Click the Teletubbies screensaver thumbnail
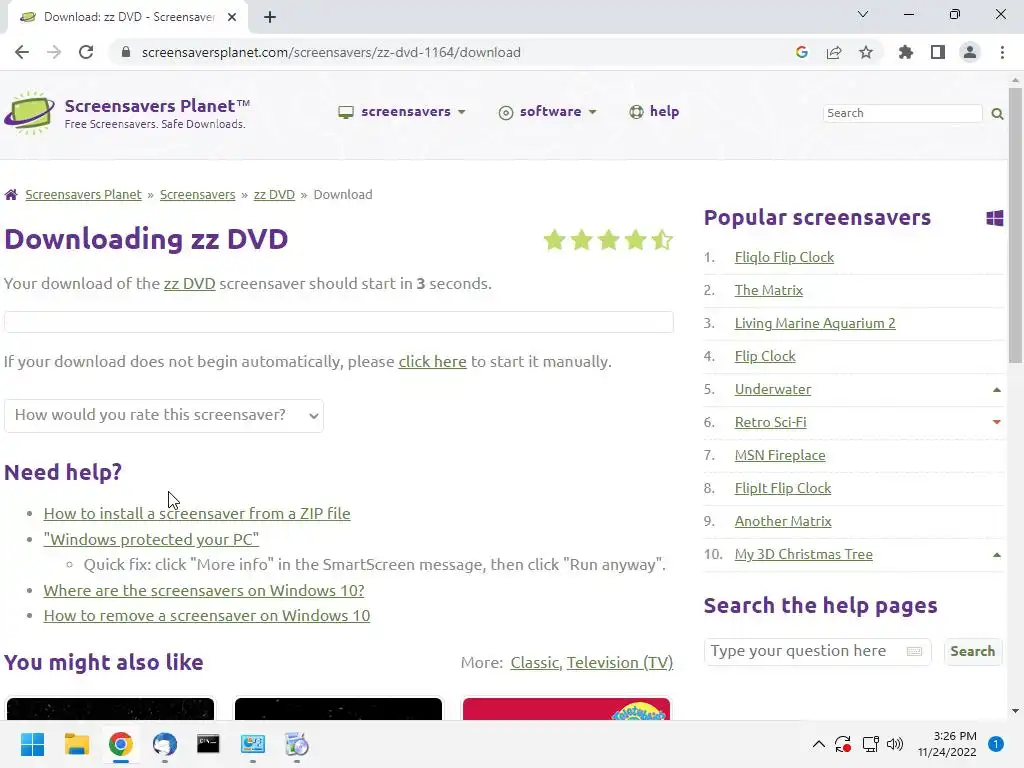Viewport: 1024px width, 768px height. tap(566, 709)
